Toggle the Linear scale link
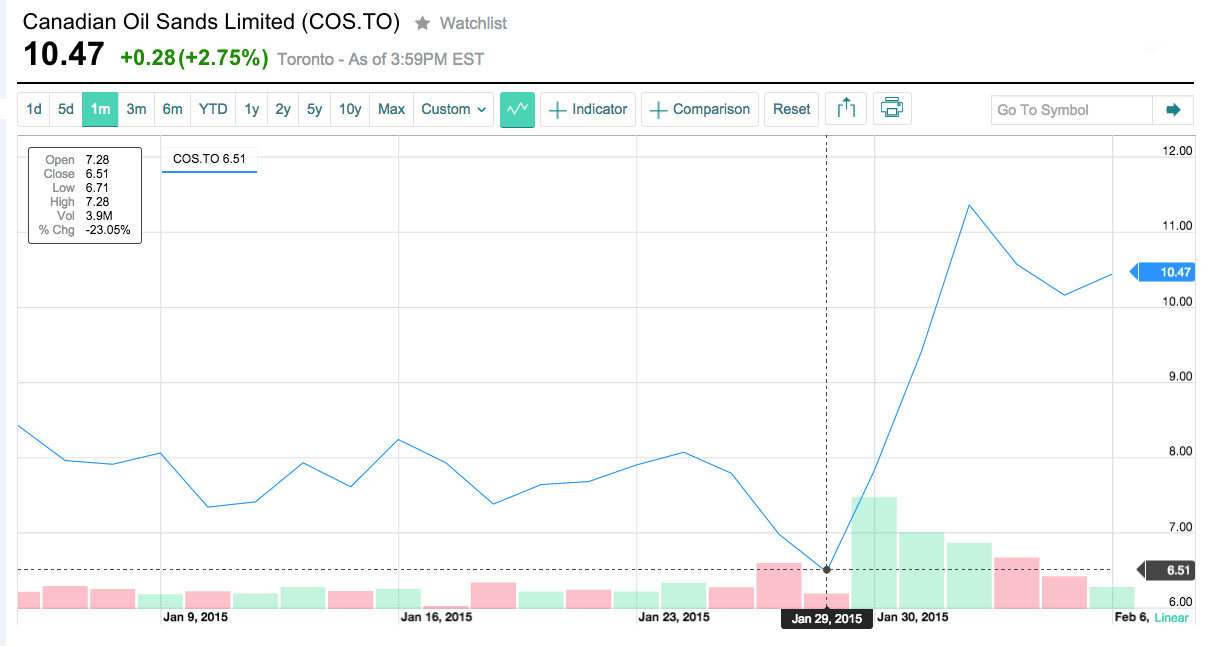 coord(1172,618)
